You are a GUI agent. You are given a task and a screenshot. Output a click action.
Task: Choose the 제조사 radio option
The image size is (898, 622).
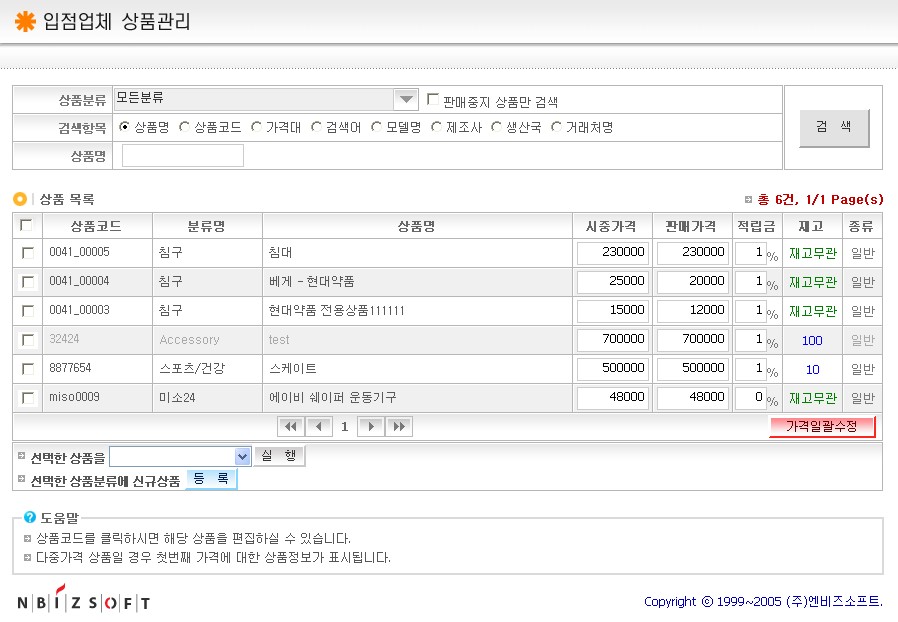tap(437, 127)
